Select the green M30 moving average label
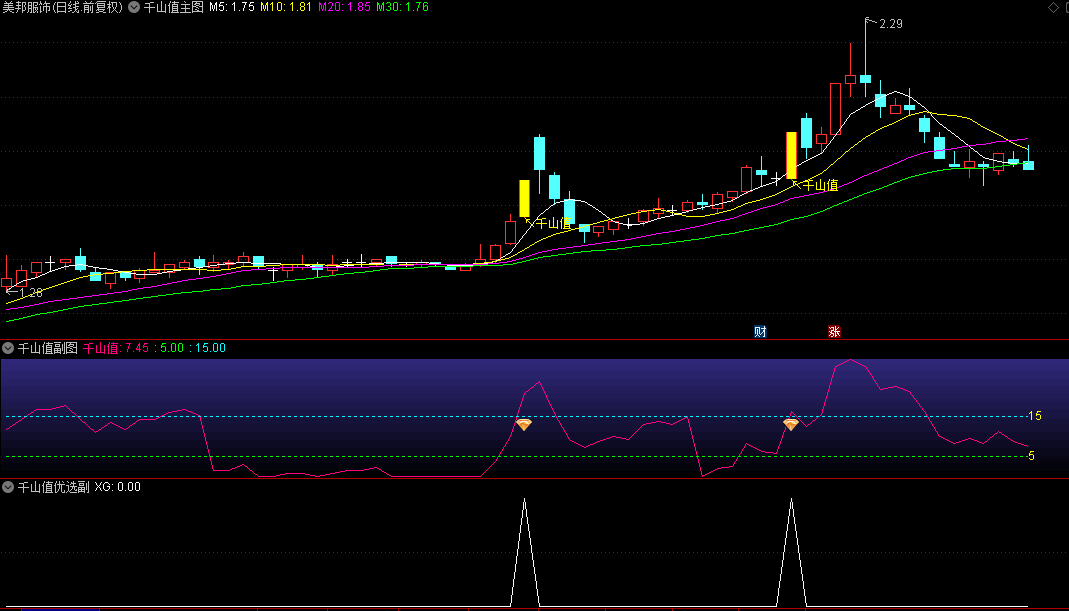This screenshot has width=1069, height=611. click(x=402, y=7)
